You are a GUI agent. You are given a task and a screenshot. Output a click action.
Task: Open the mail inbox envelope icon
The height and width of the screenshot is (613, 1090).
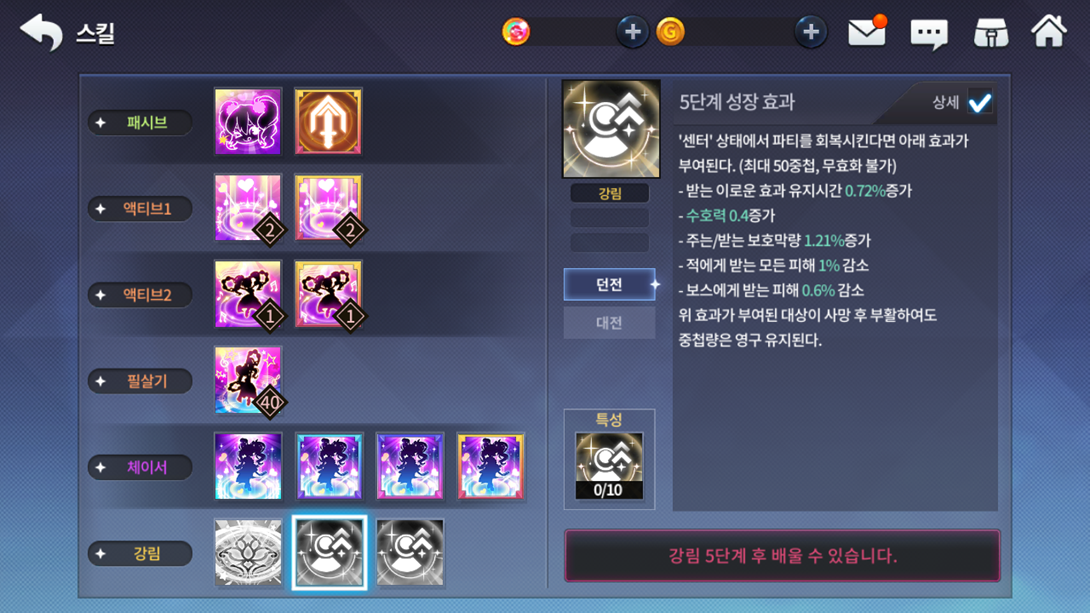pyautogui.click(x=867, y=31)
